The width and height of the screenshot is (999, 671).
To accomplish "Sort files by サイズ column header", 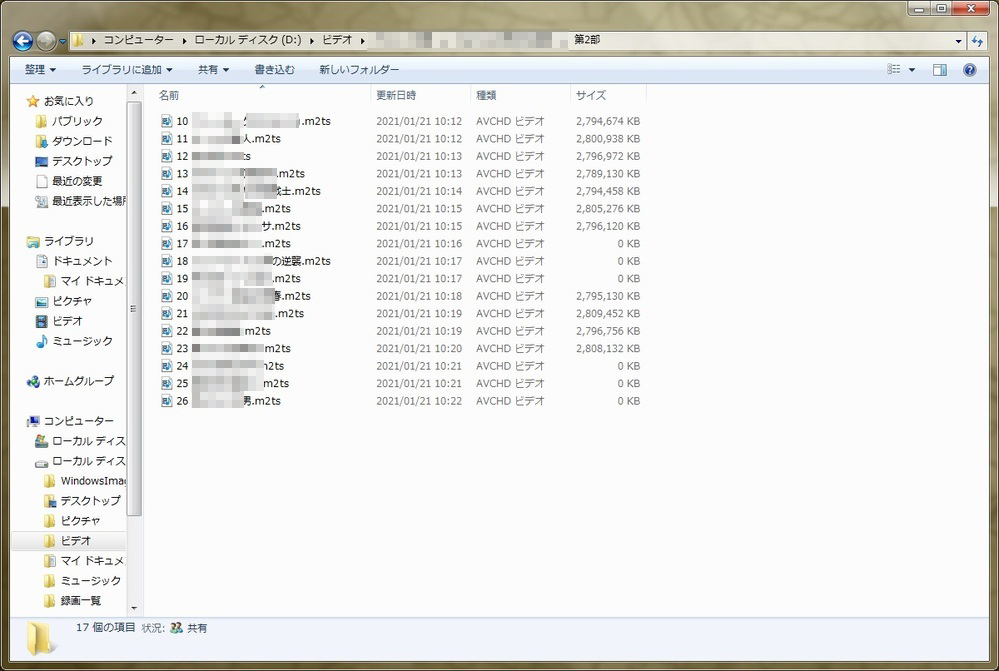I will coord(591,96).
